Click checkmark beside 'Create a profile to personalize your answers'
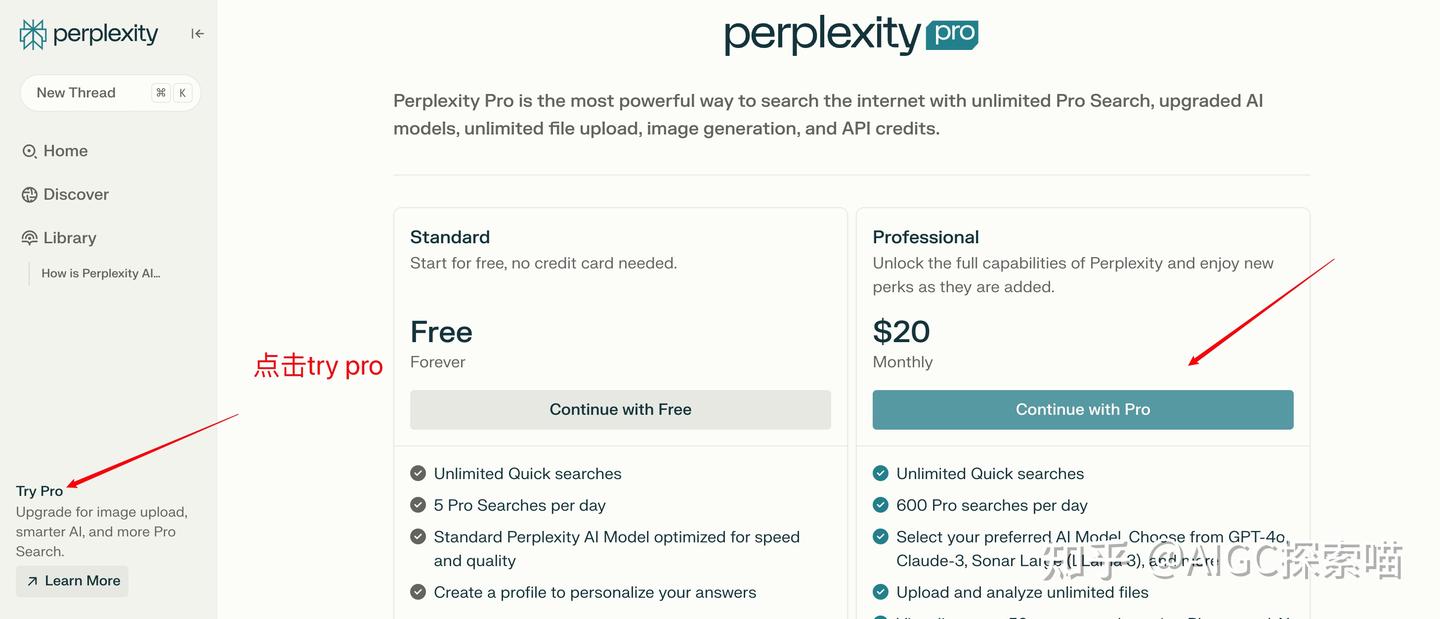1440x619 pixels. (417, 591)
